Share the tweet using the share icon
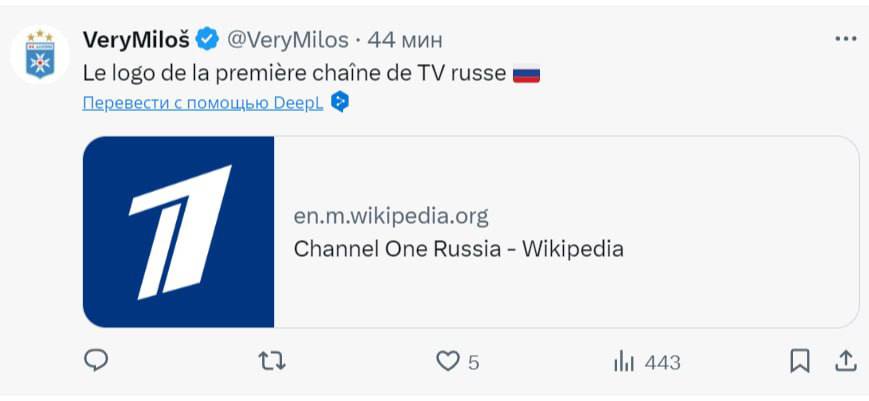 [x=845, y=360]
